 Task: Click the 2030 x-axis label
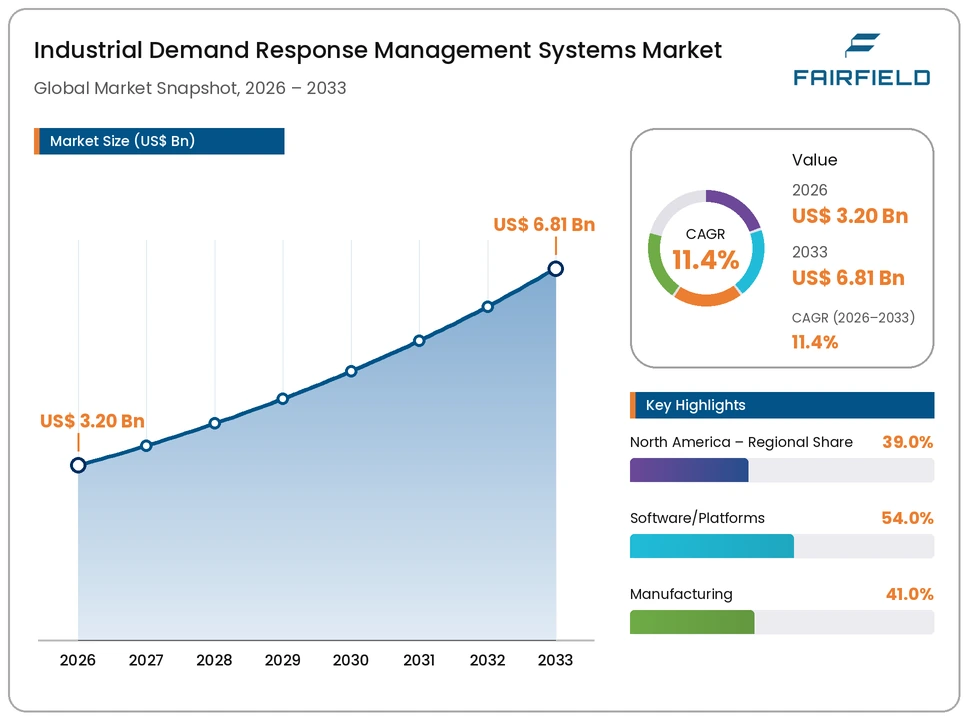351,660
